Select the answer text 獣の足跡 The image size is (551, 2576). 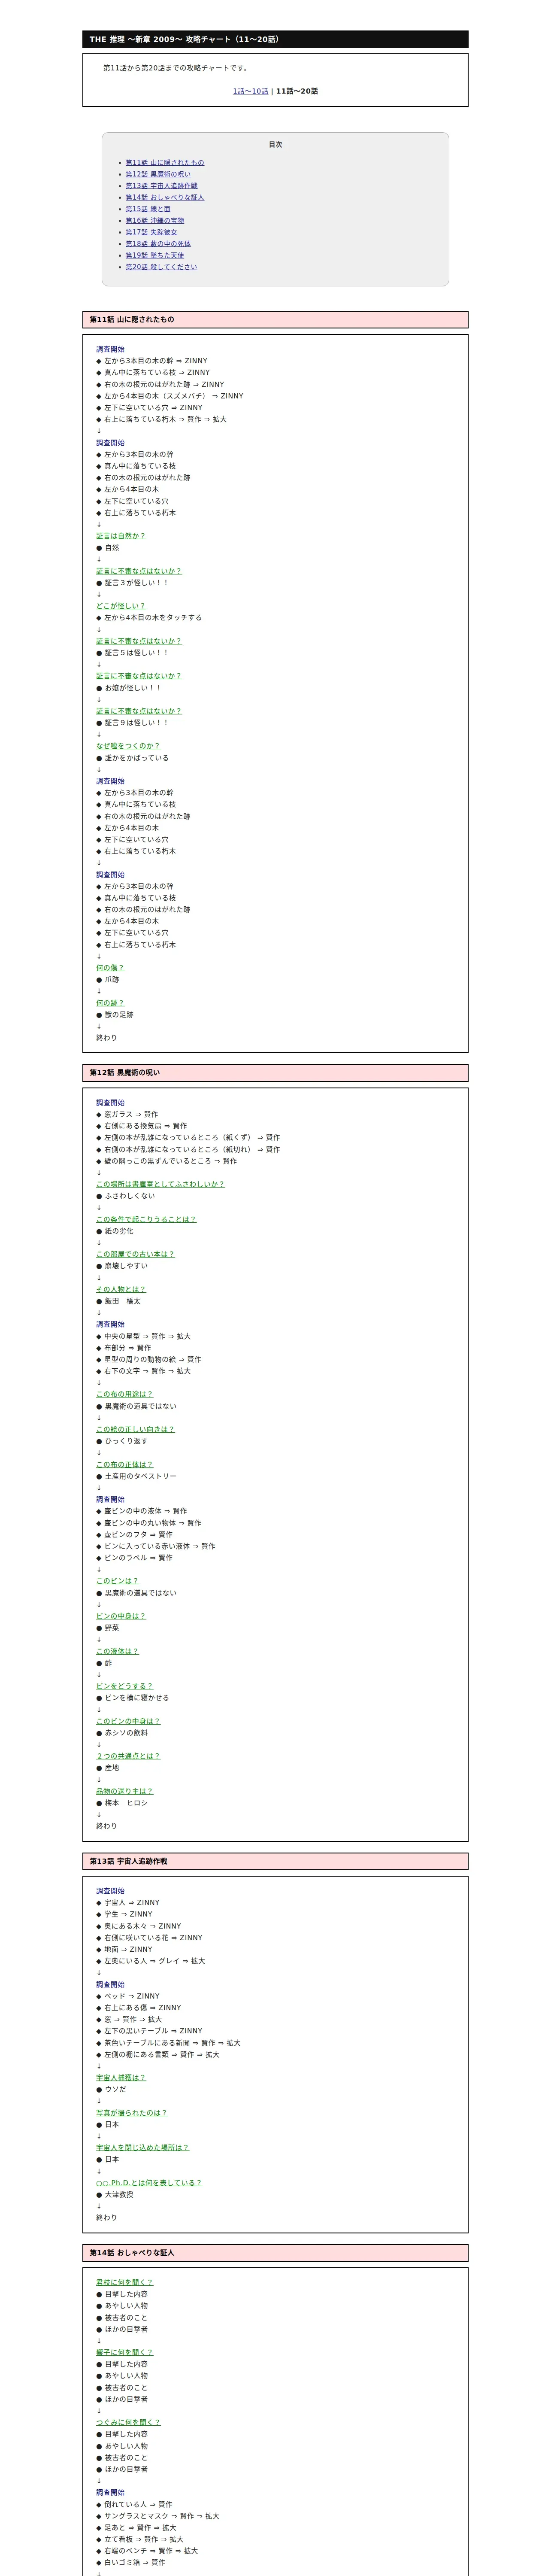click(x=119, y=1015)
